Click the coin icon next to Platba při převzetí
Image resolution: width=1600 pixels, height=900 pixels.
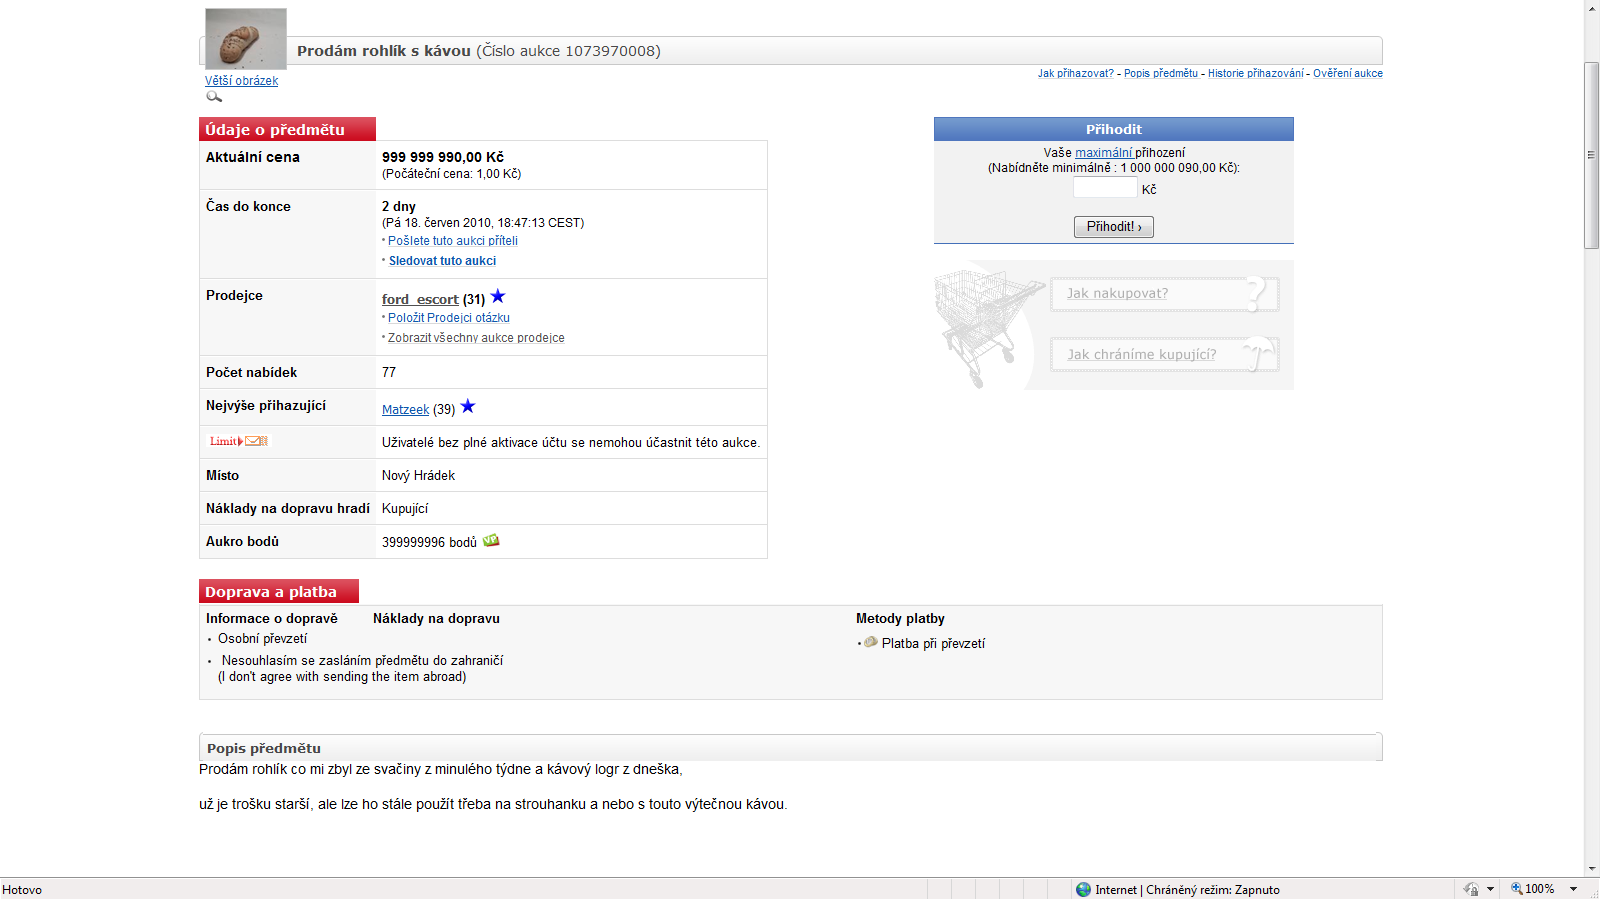click(871, 642)
